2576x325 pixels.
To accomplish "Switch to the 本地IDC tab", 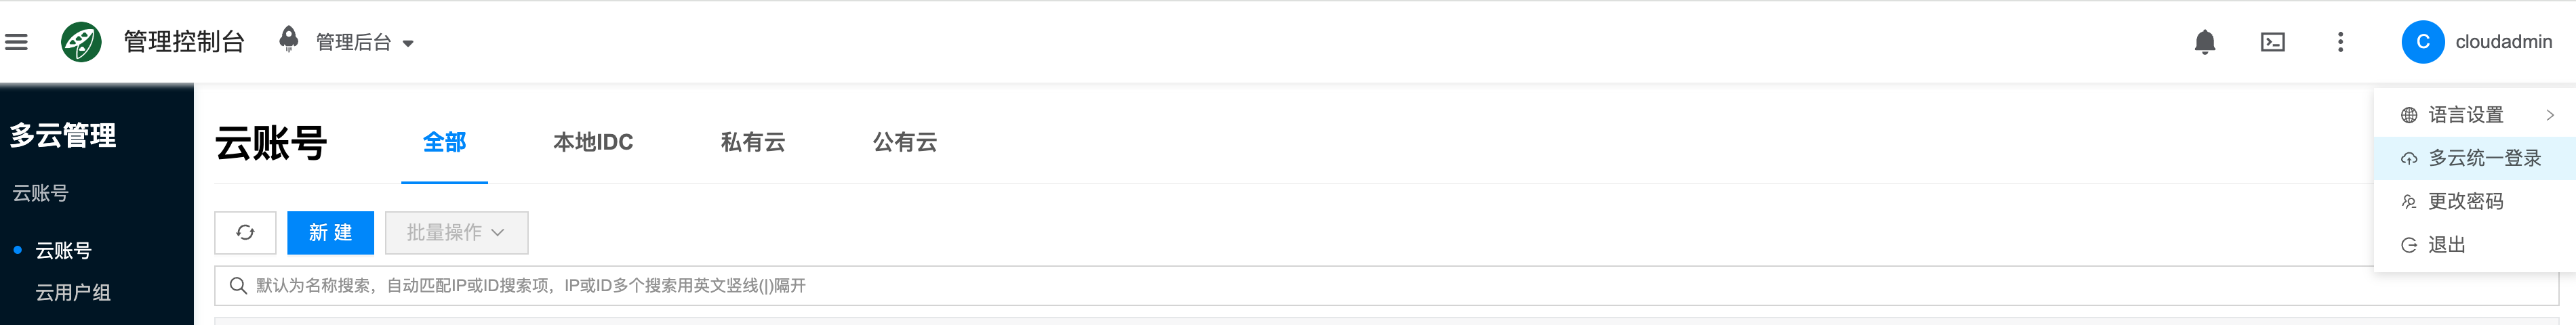I will 593,143.
